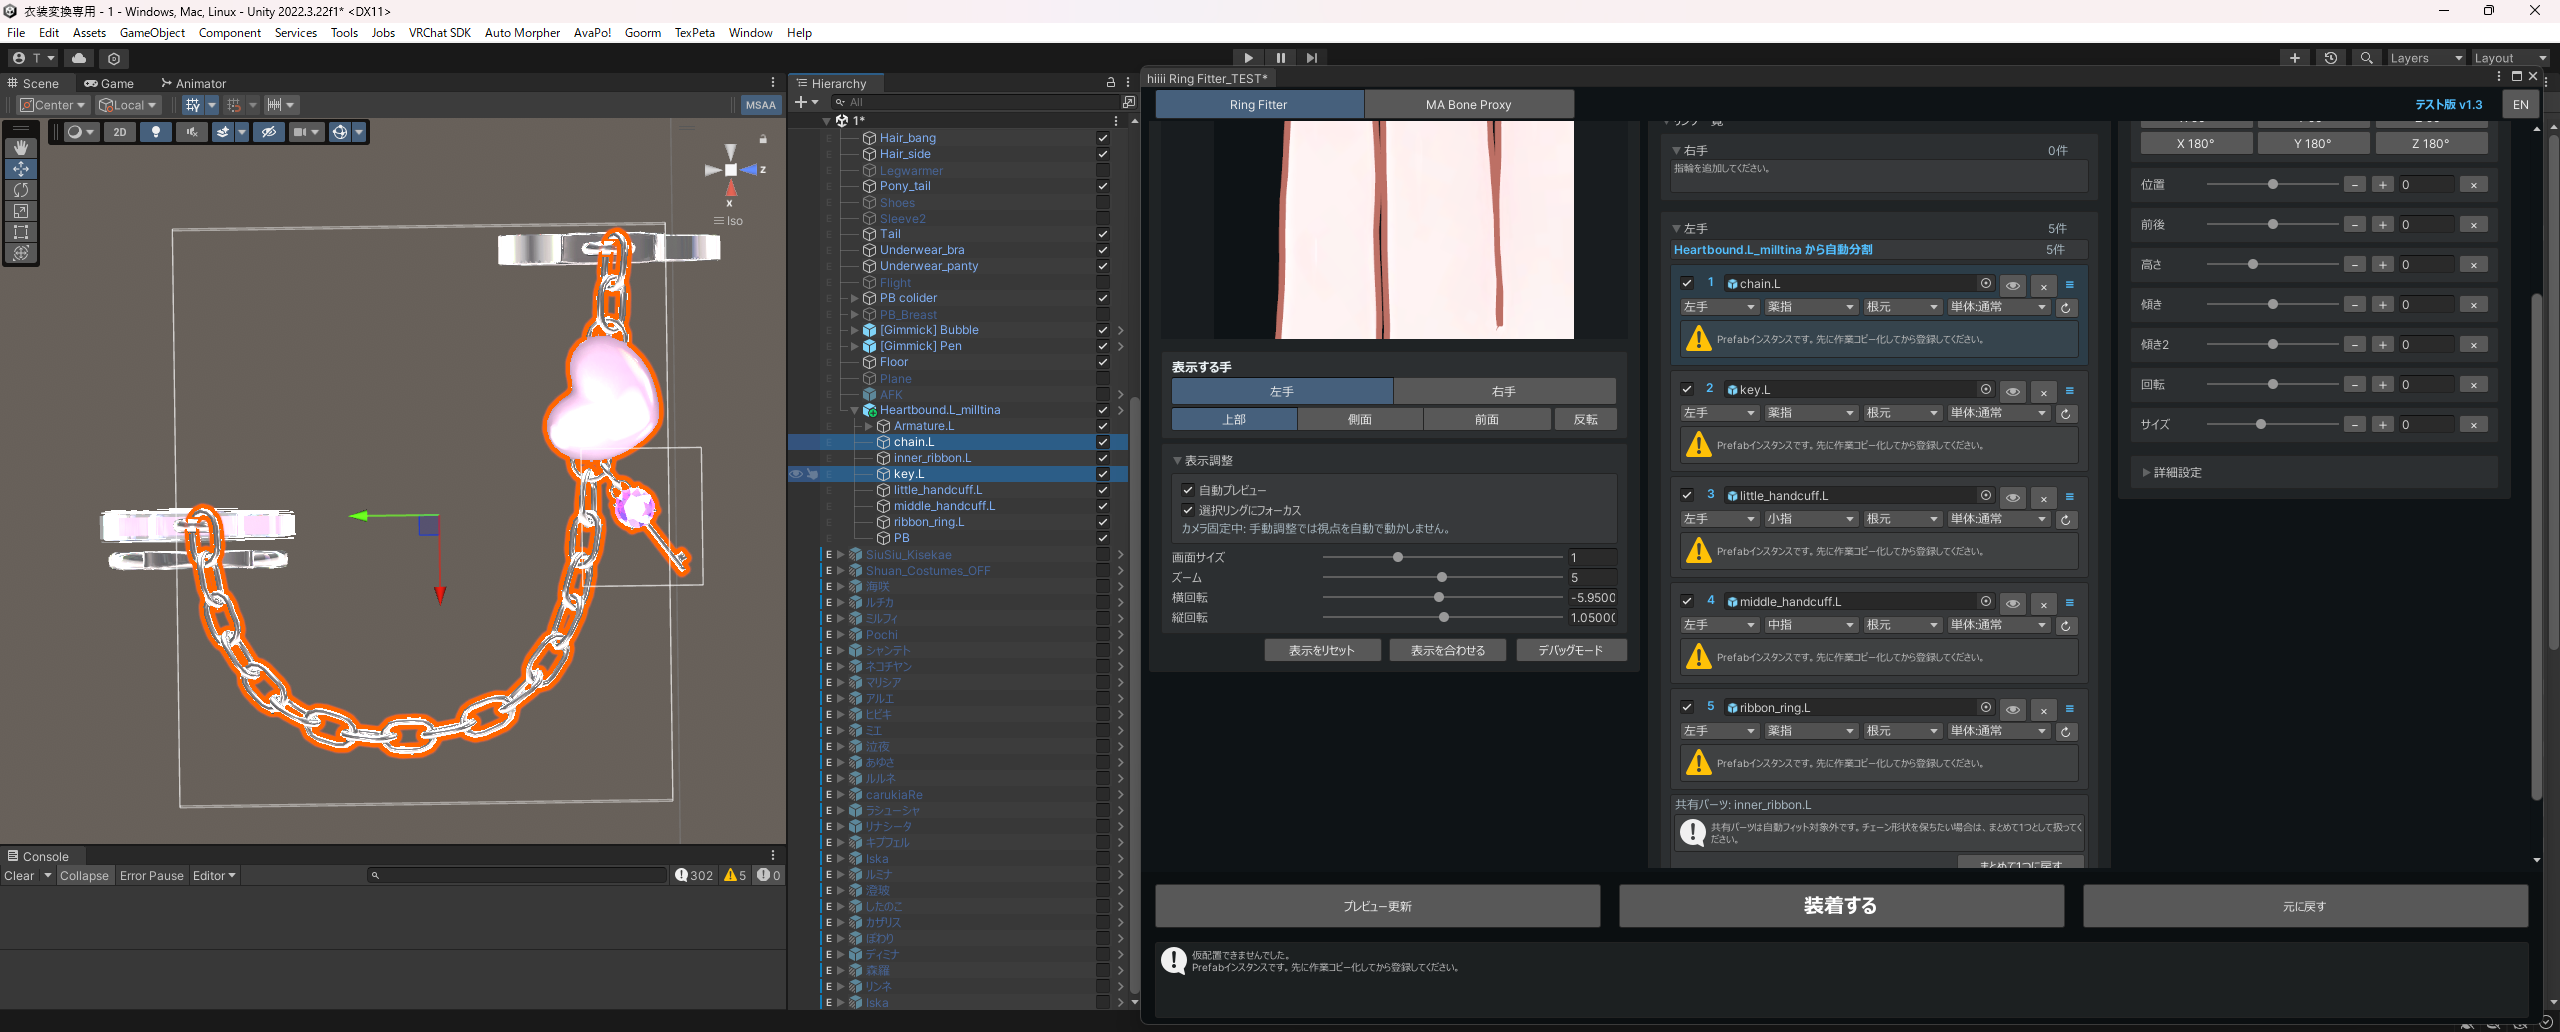The height and width of the screenshot is (1032, 2560).
Task: Disable the 自動プレビュー checkbox
Action: (x=1188, y=490)
